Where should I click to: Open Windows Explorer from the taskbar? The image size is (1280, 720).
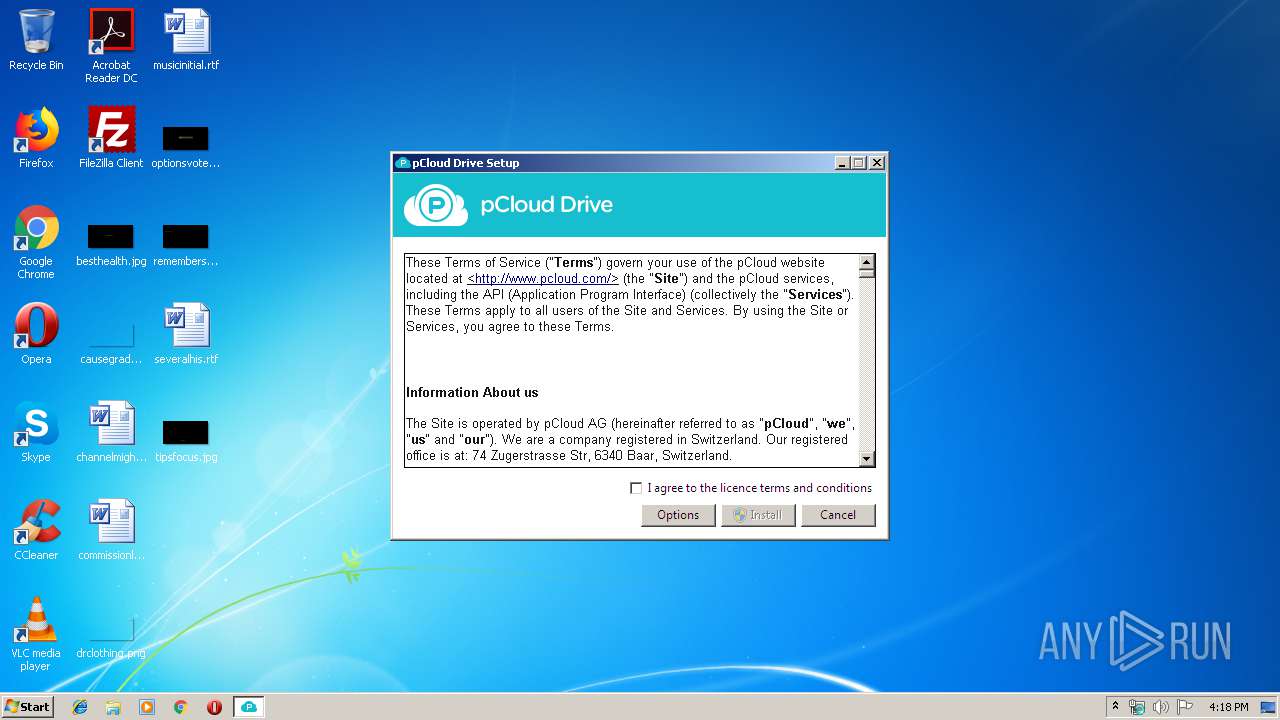click(x=113, y=707)
